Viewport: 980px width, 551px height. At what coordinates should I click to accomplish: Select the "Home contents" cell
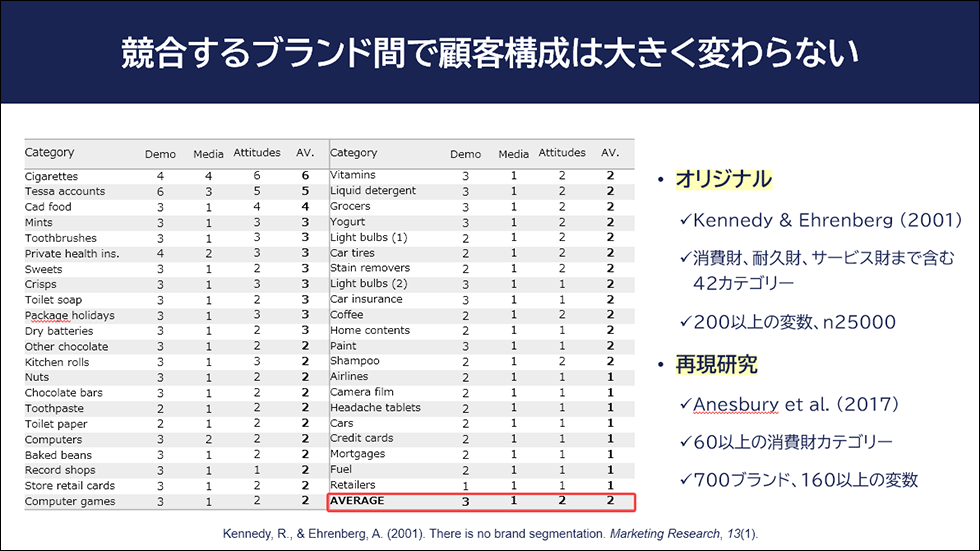[370, 330]
